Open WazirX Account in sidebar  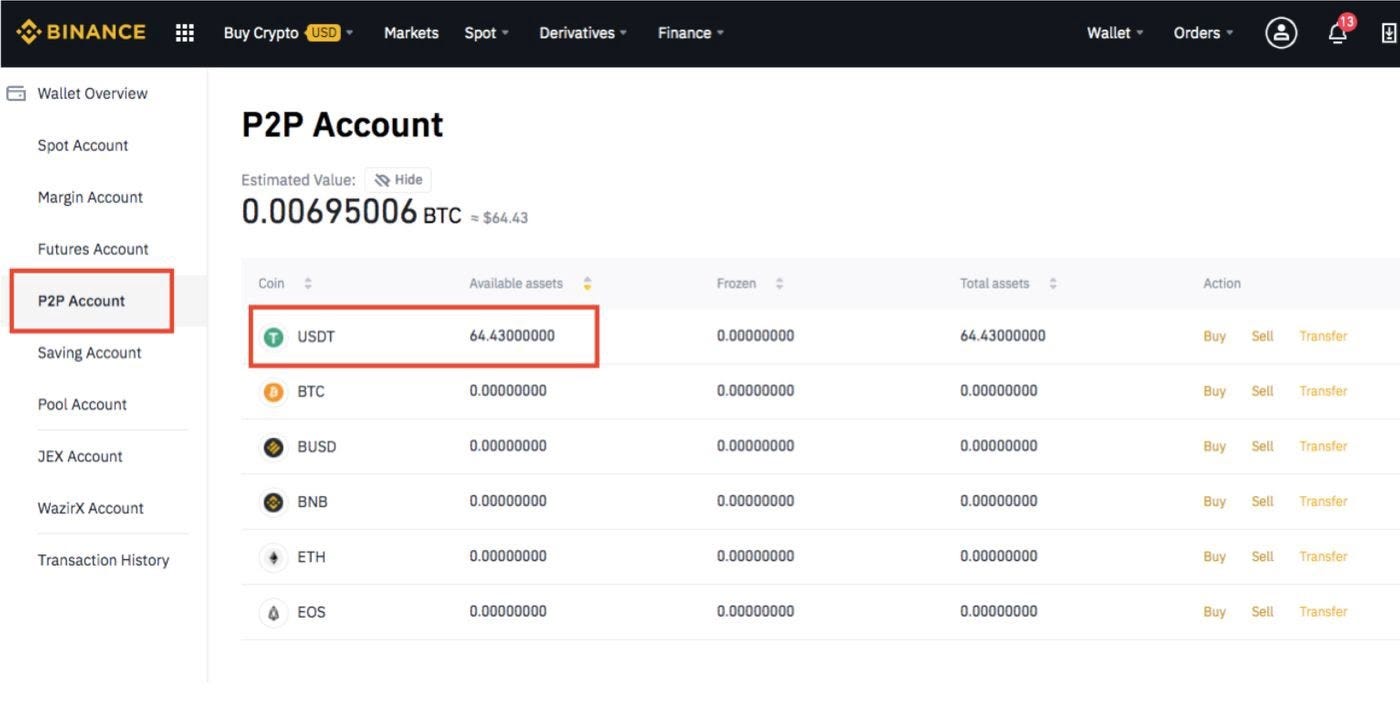pos(91,508)
